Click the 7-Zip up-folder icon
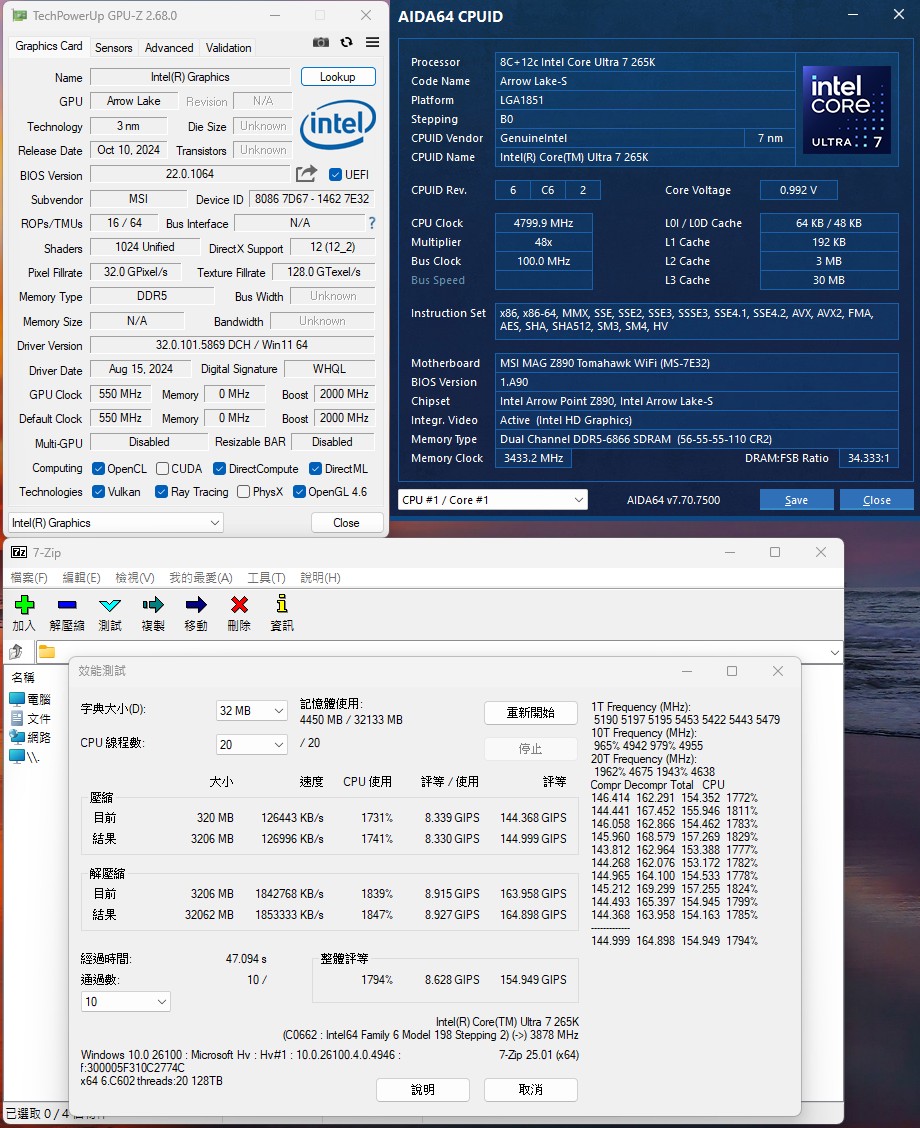This screenshot has width=920, height=1128. click(x=16, y=652)
